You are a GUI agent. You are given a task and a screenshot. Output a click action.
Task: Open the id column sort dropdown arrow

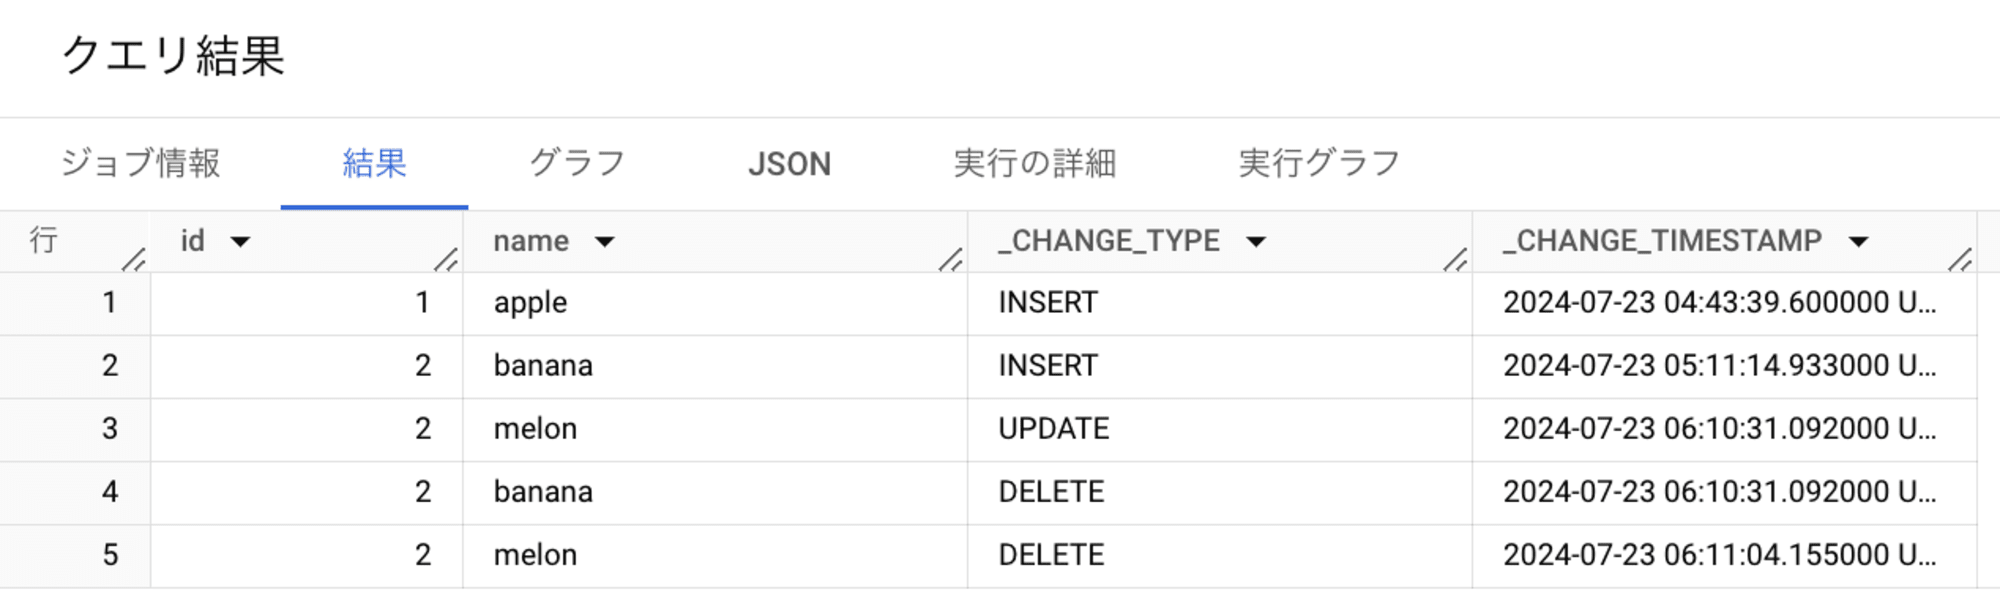tap(240, 242)
